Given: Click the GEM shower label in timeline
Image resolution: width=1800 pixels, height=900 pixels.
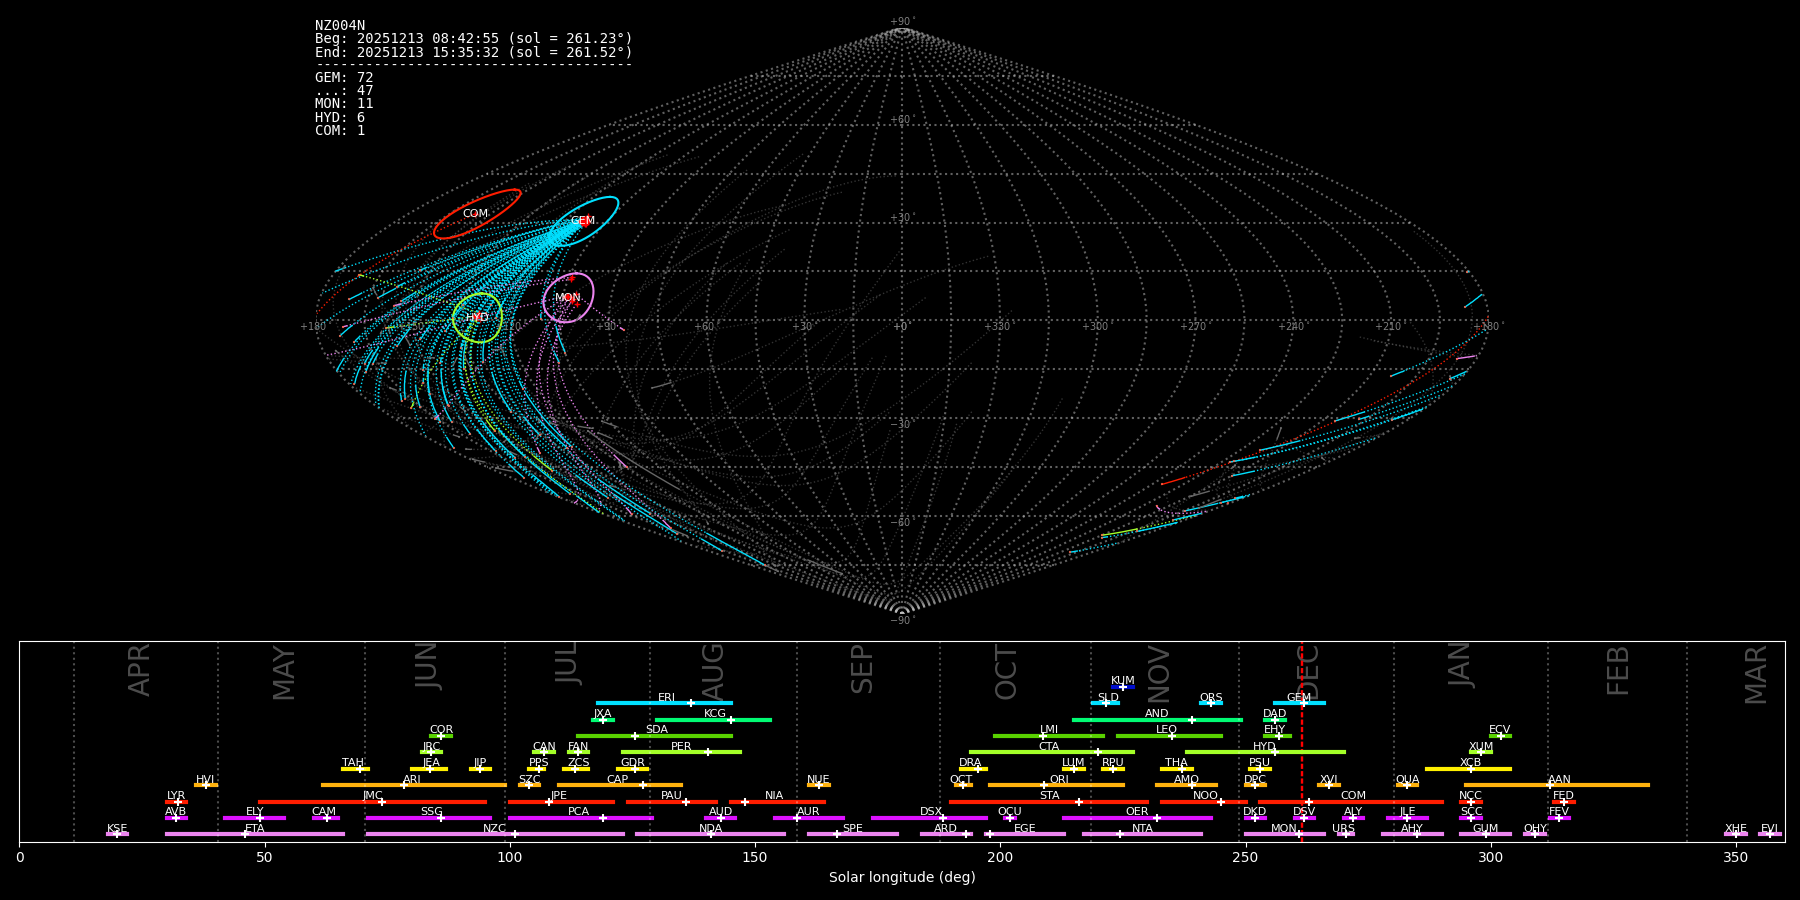Looking at the screenshot, I should [x=1299, y=698].
